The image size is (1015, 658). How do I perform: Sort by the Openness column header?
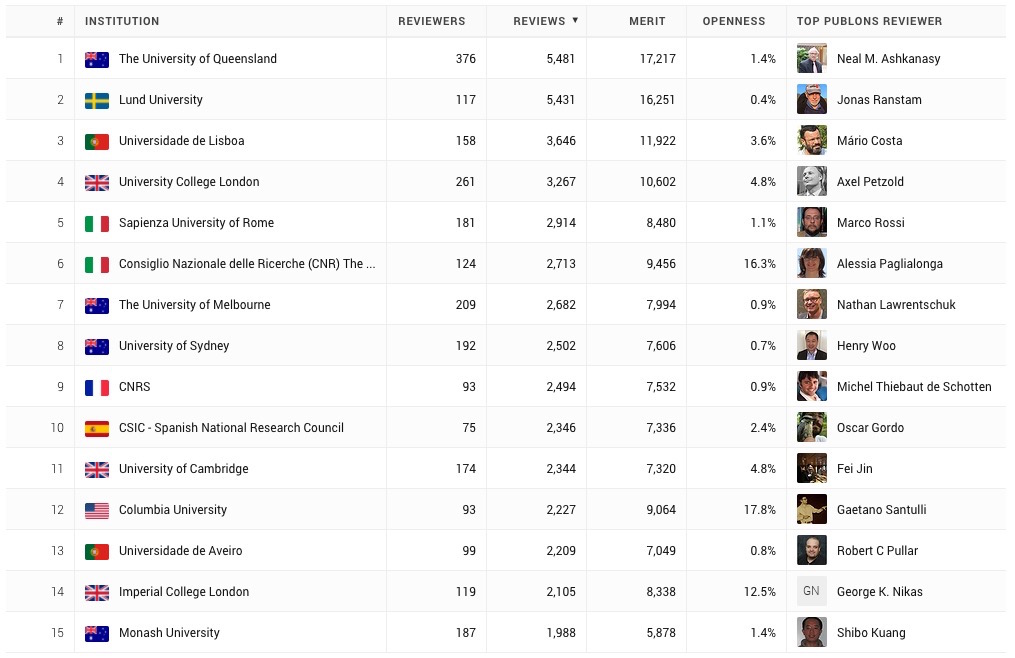point(733,21)
